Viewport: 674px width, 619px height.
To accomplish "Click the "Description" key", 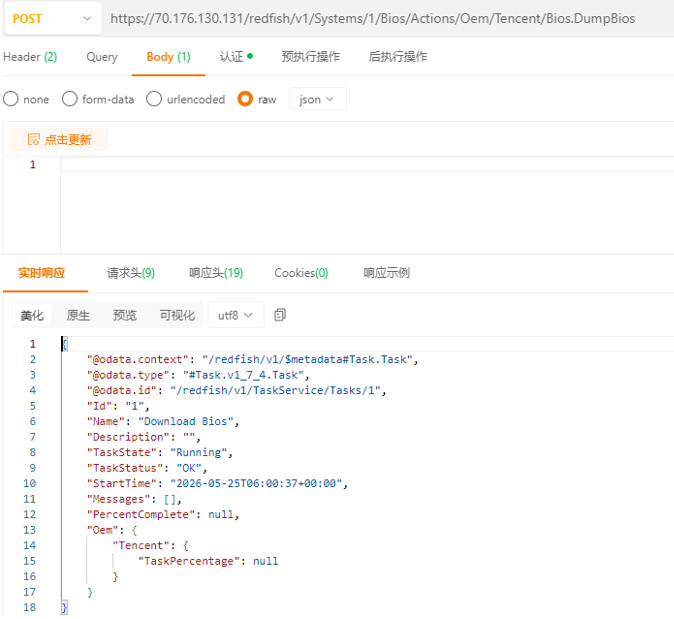I will (128, 437).
